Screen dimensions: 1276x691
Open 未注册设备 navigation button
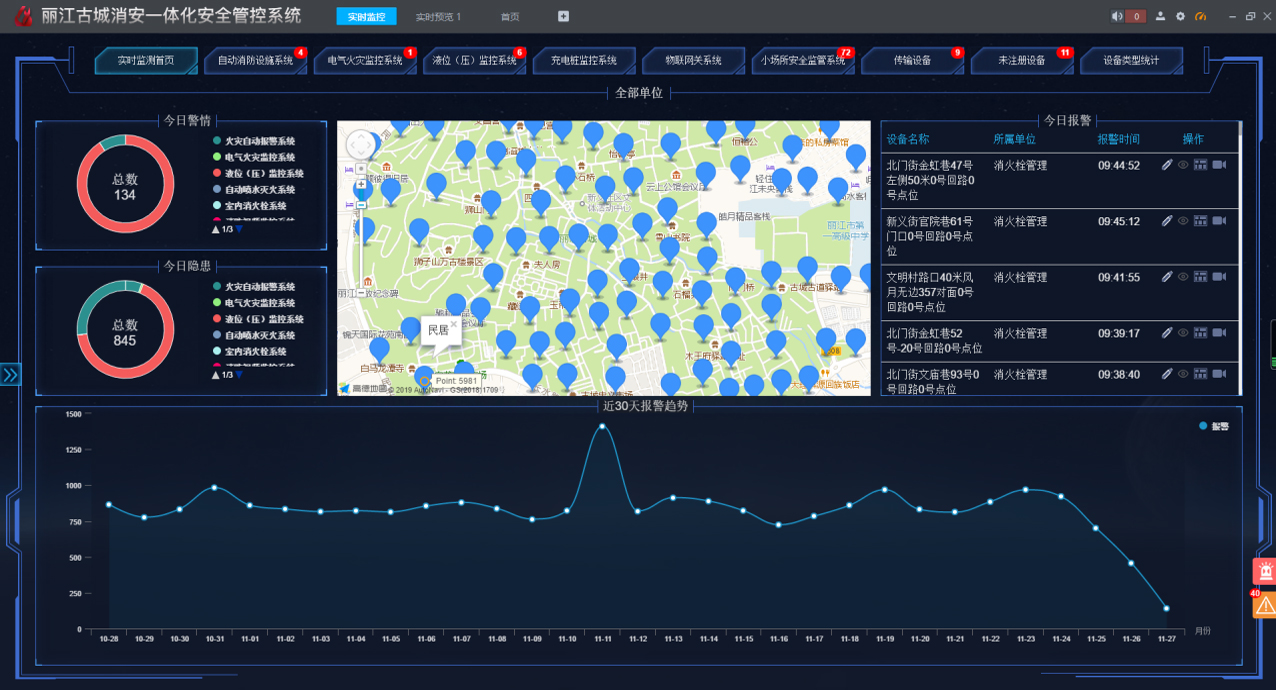click(x=1022, y=61)
